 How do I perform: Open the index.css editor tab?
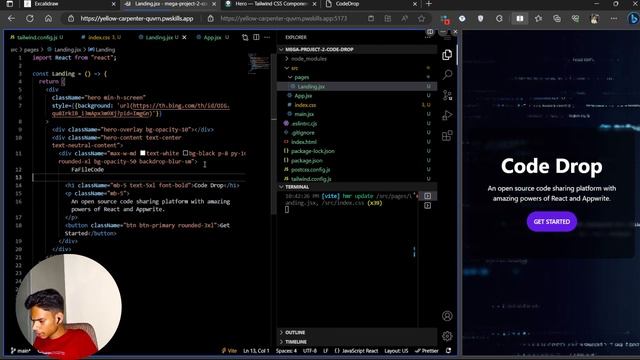pyautogui.click(x=100, y=37)
